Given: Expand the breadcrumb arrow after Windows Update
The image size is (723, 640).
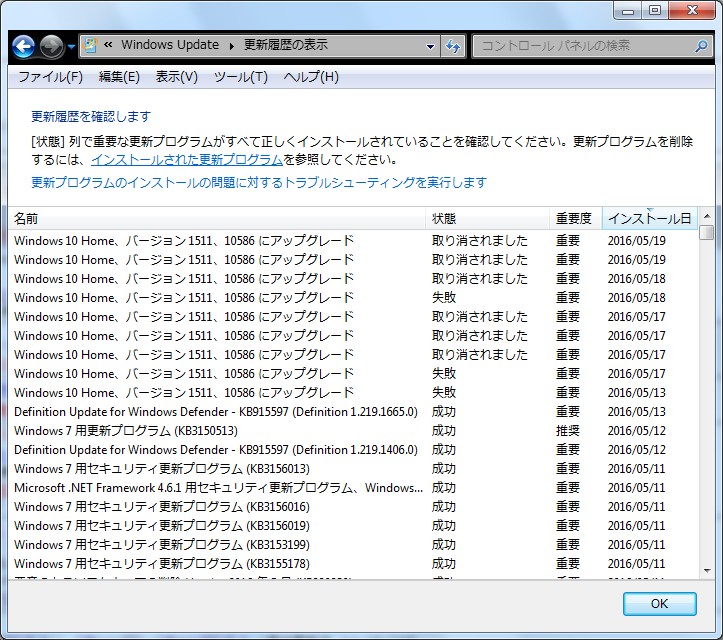Looking at the screenshot, I should (231, 46).
